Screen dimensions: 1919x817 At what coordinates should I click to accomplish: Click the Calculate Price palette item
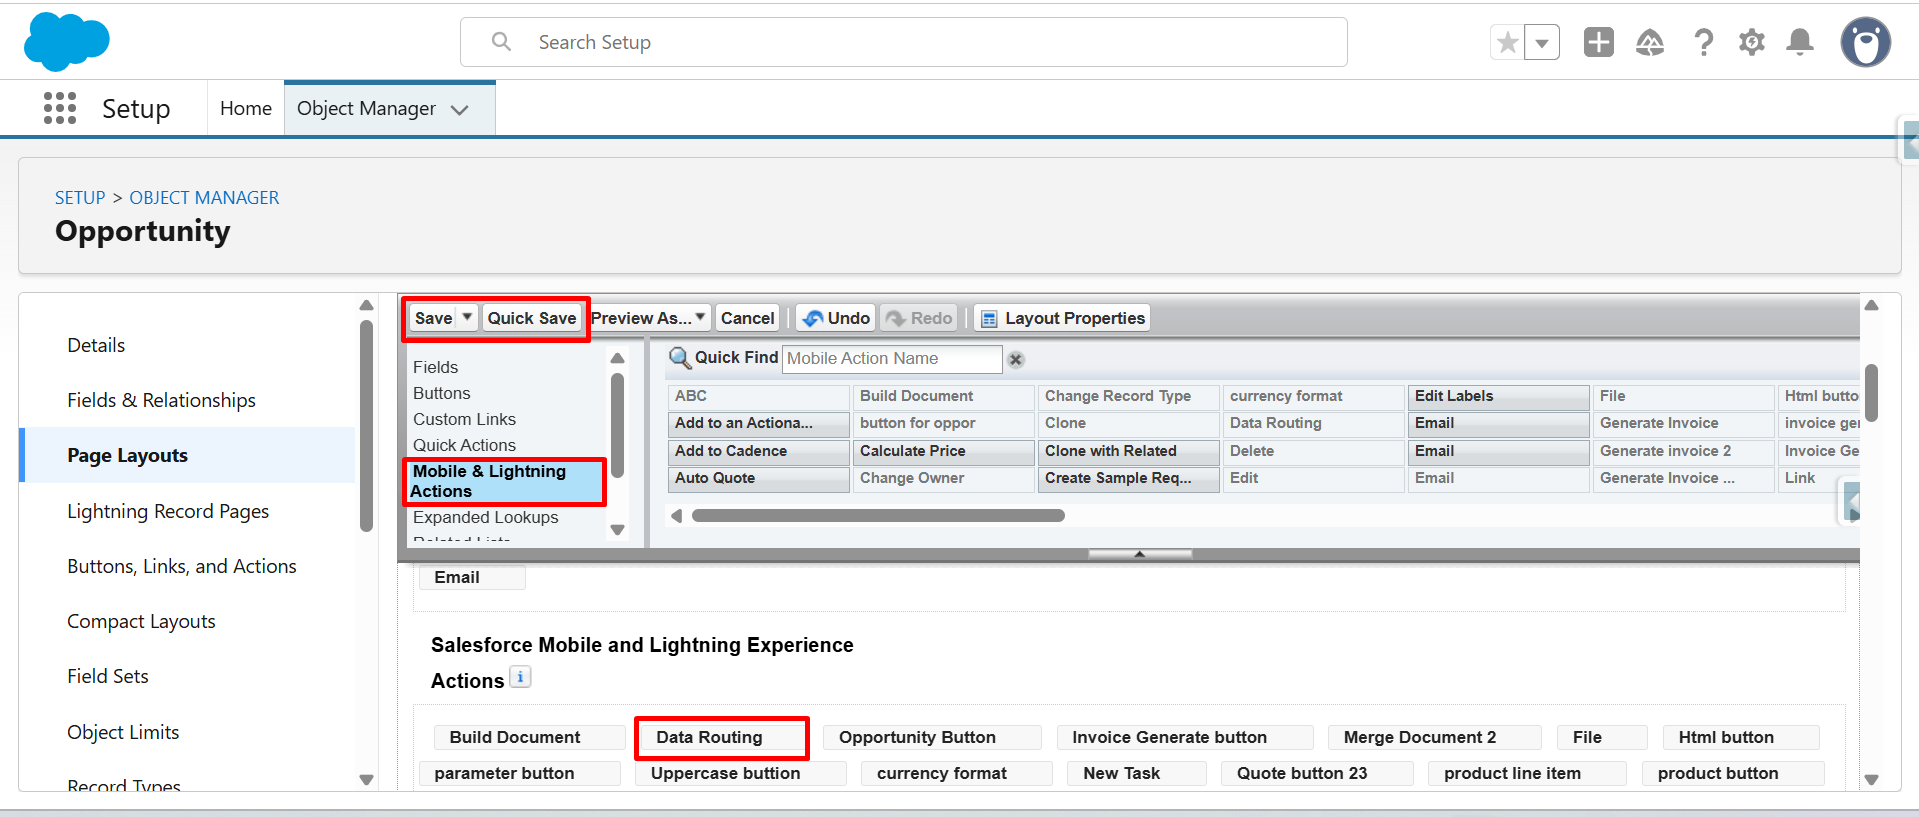943,451
